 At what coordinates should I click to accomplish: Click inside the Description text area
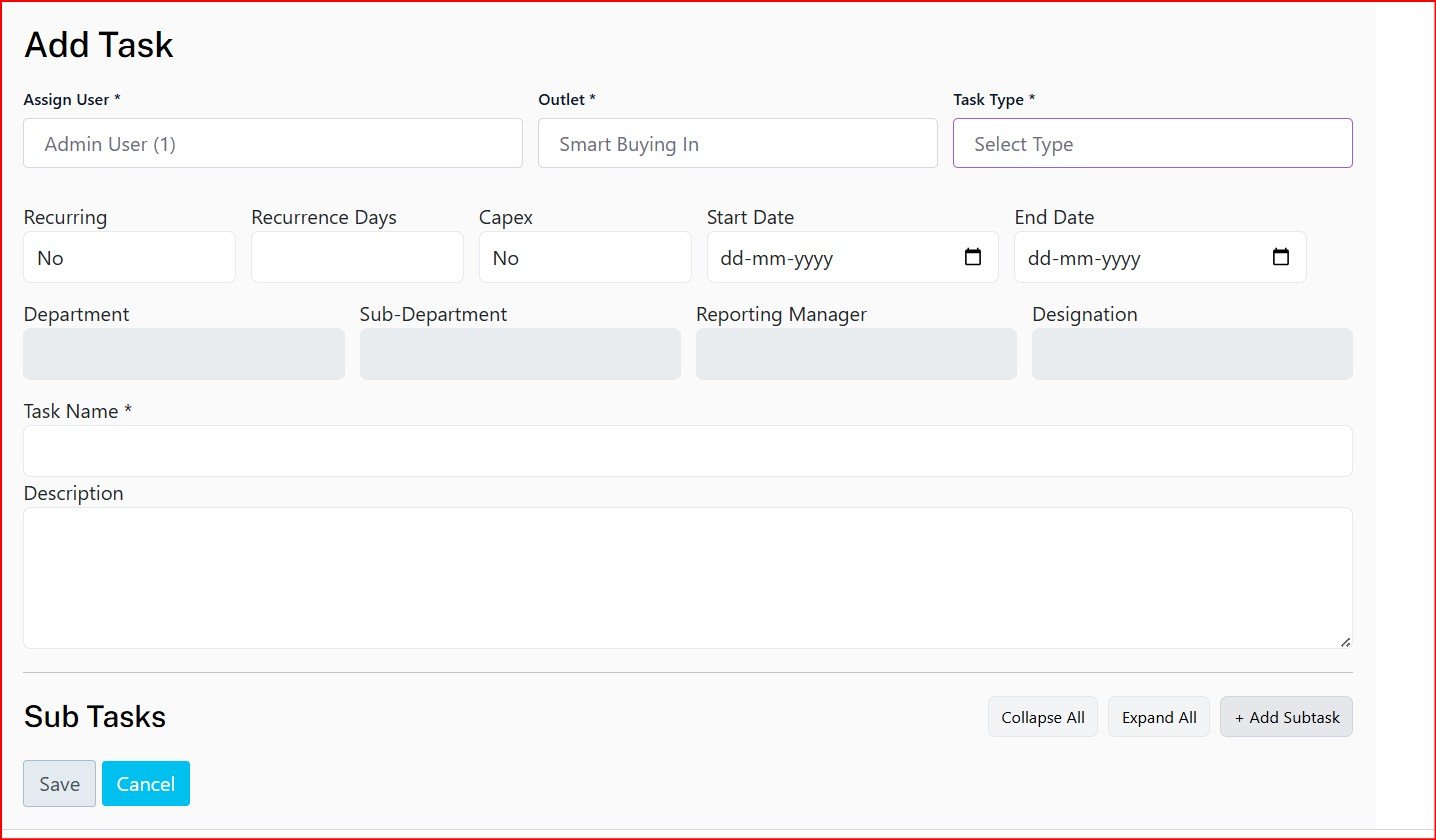(x=687, y=577)
